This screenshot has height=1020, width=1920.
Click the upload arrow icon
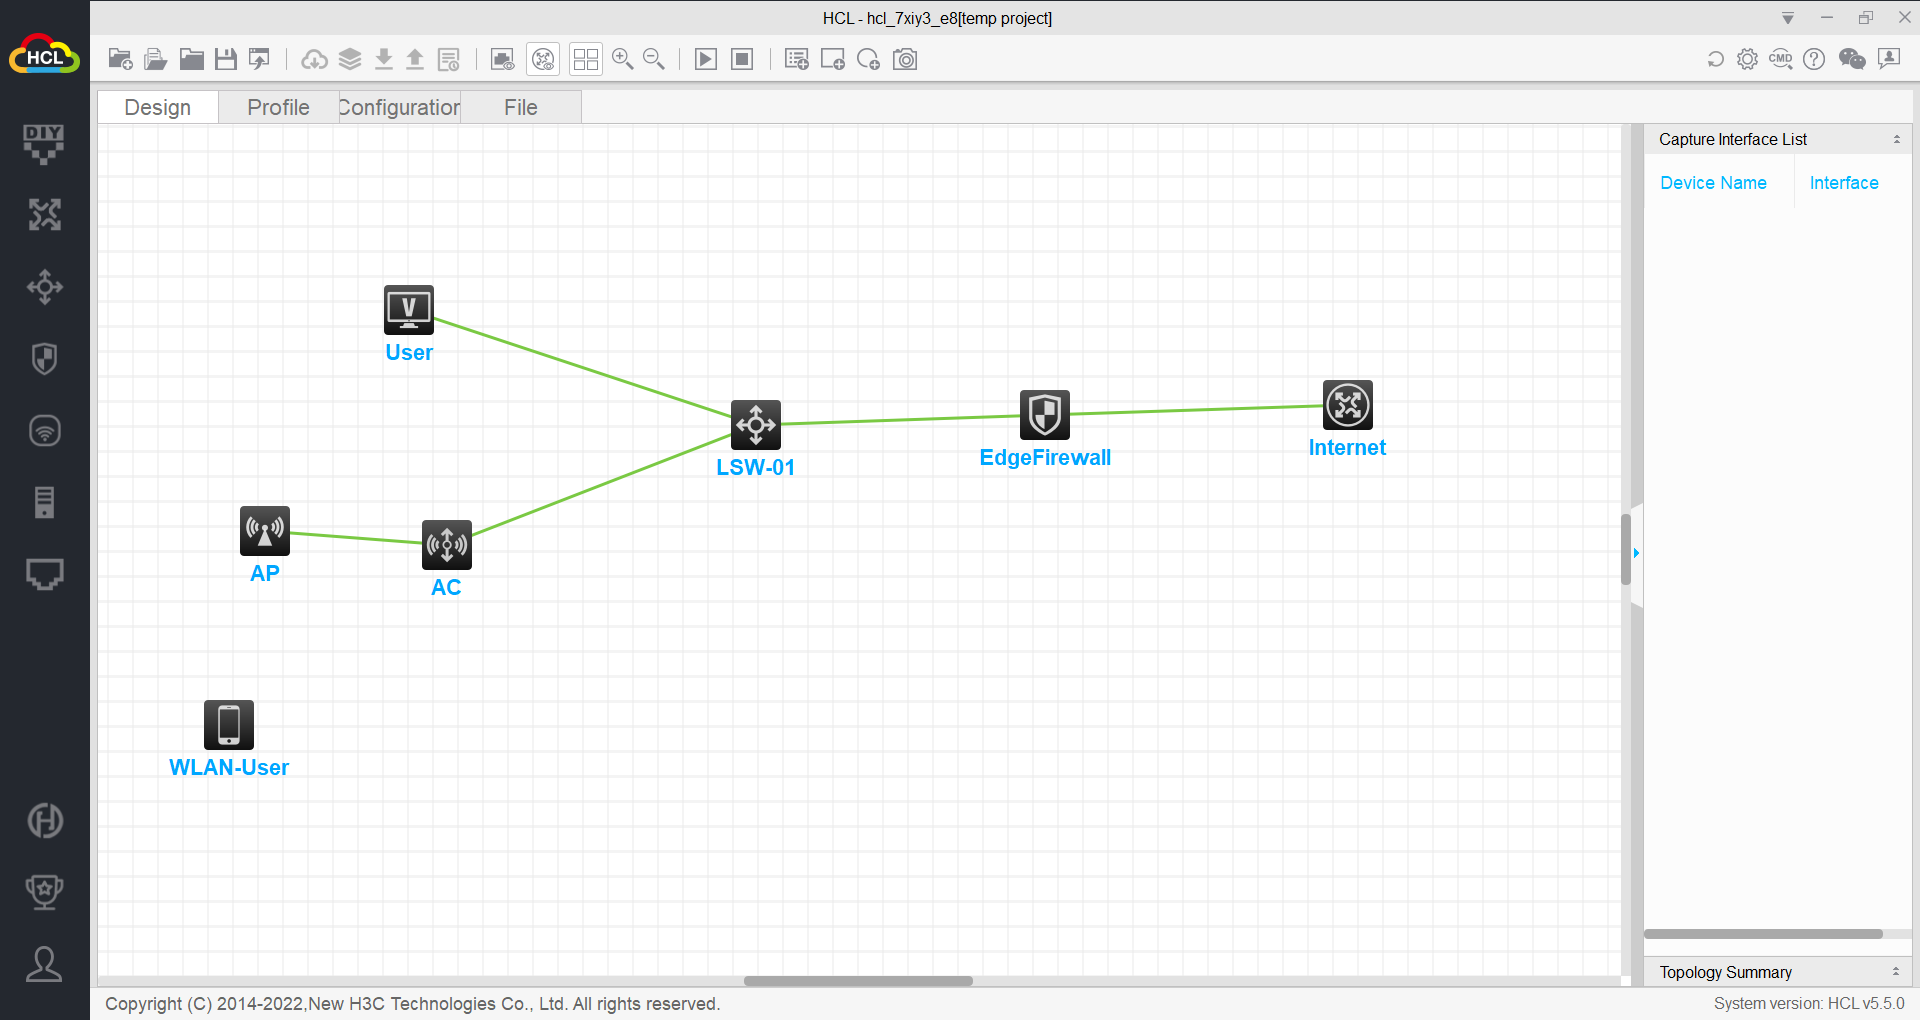(x=415, y=59)
